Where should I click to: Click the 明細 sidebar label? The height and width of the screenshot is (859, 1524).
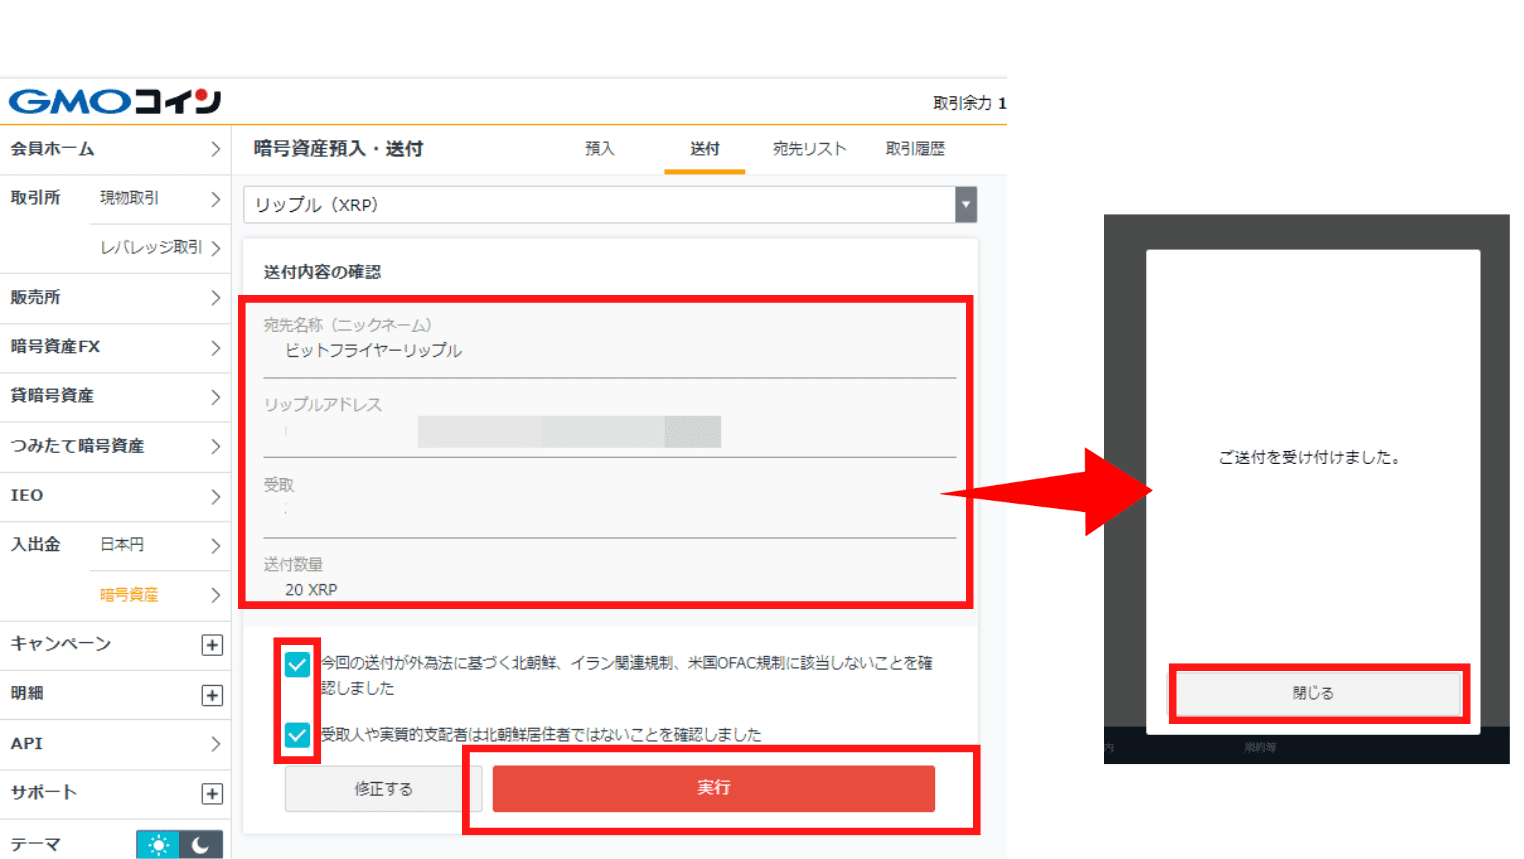[x=27, y=693]
